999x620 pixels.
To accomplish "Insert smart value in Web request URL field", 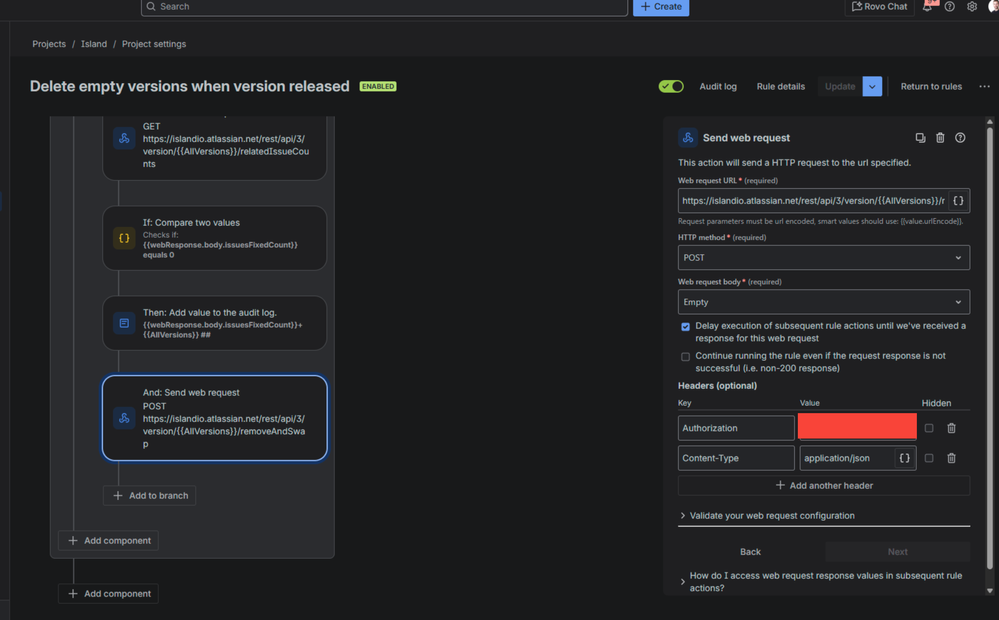I will [957, 201].
